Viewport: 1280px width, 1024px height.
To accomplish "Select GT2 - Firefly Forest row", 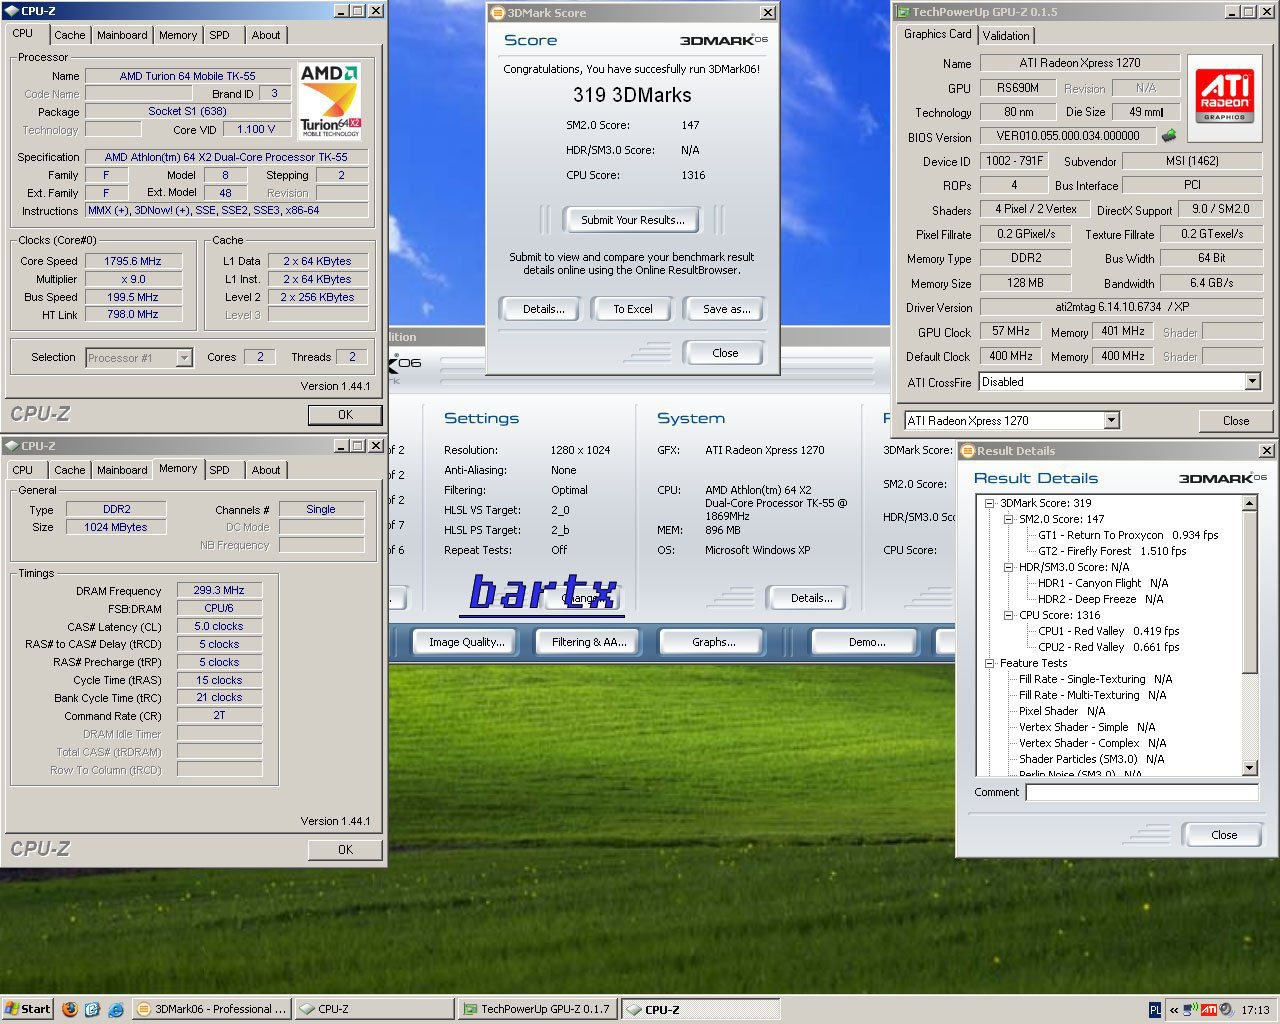I will click(1112, 551).
